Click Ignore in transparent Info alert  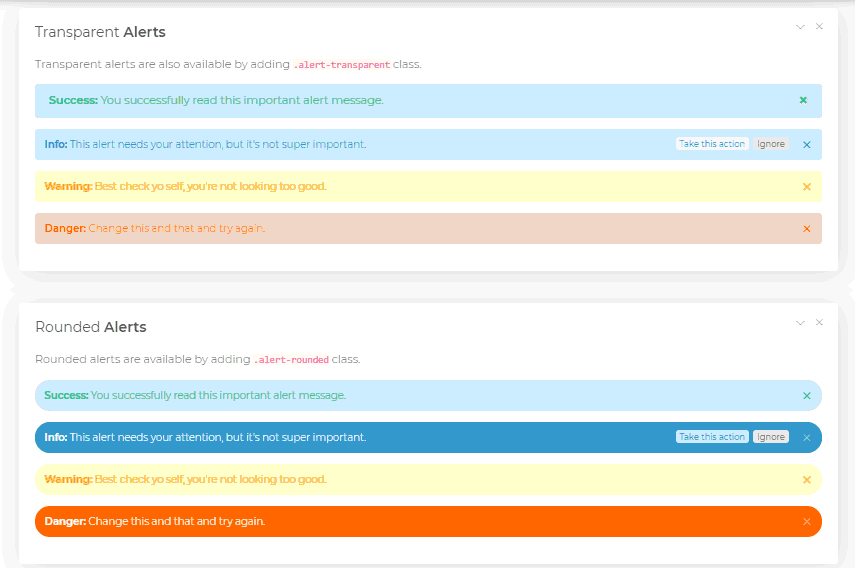click(770, 144)
